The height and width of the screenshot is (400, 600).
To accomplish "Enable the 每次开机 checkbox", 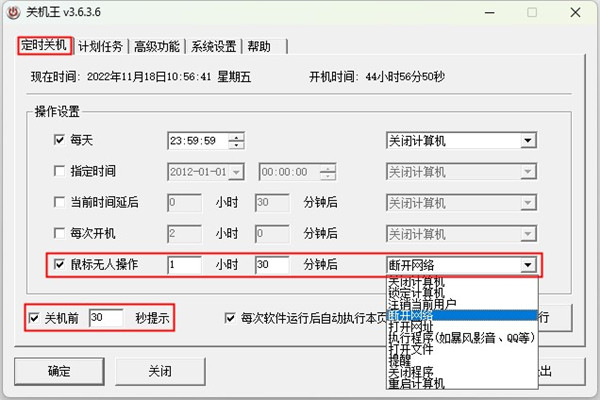I will tap(59, 233).
